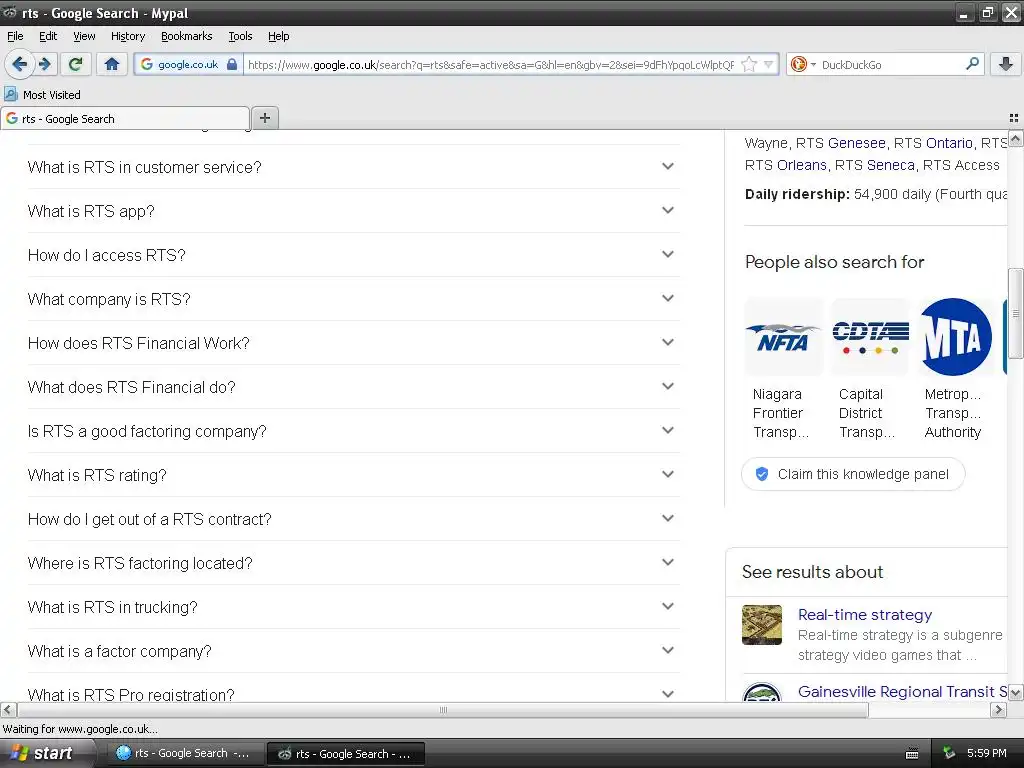Click the list all tabs icon
Image resolution: width=1024 pixels, height=768 pixels.
(1014, 118)
